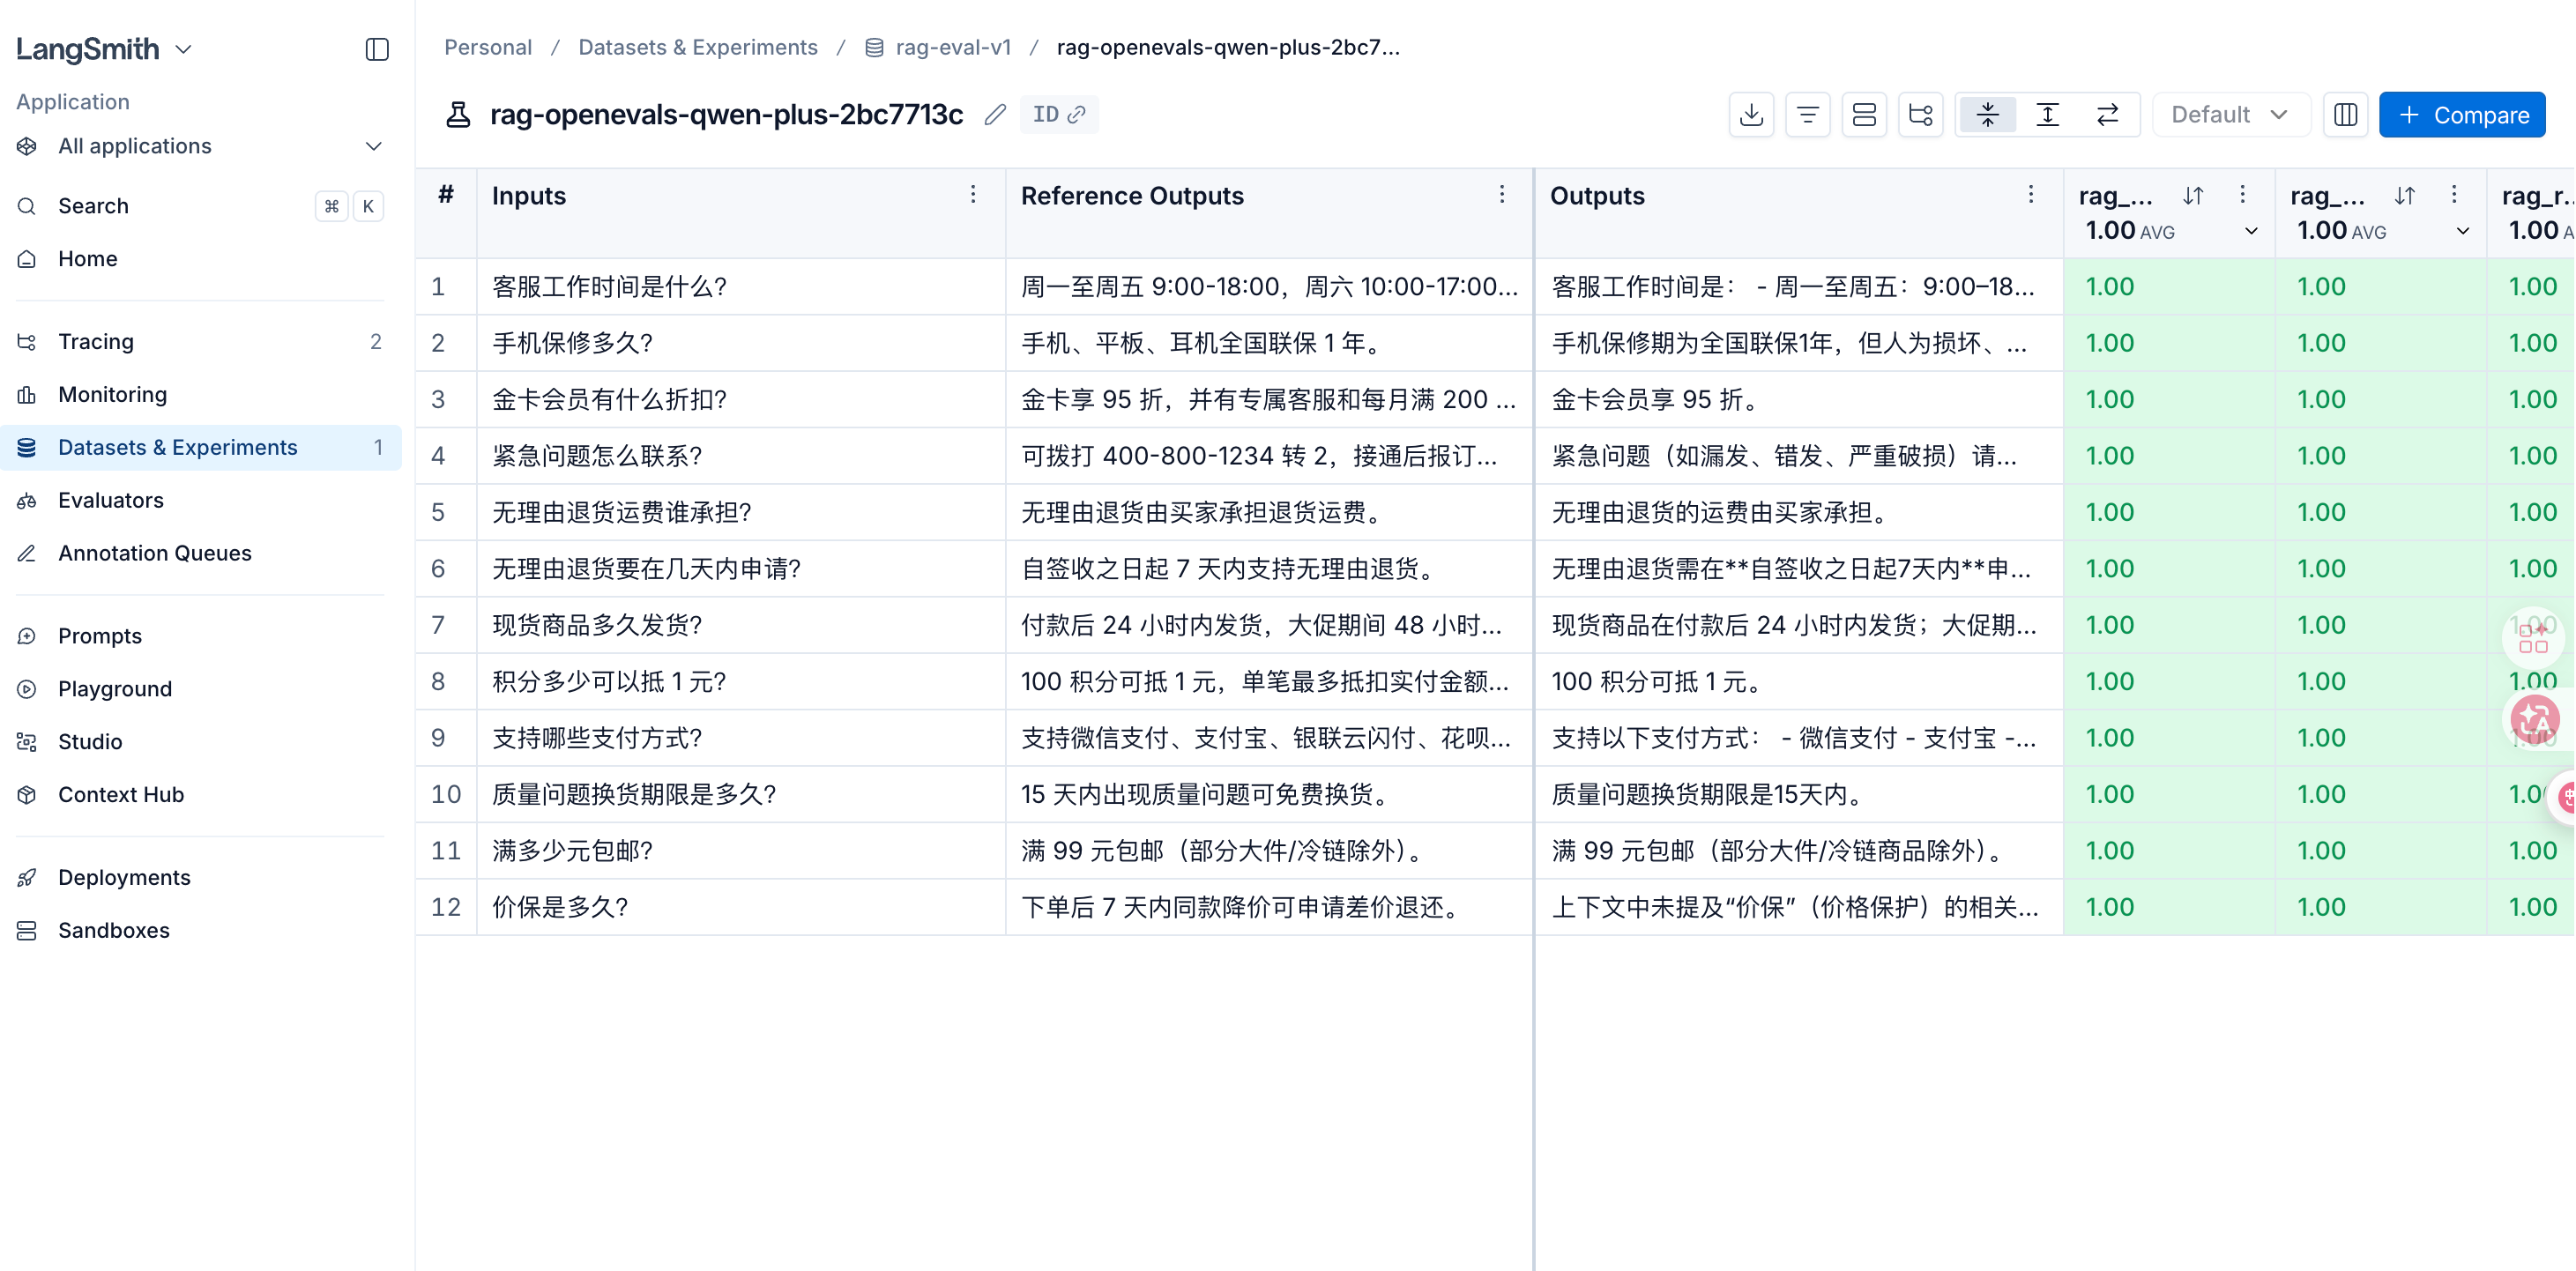Open the filter icon in toolbar
This screenshot has height=1271, width=2576.
tap(1807, 115)
